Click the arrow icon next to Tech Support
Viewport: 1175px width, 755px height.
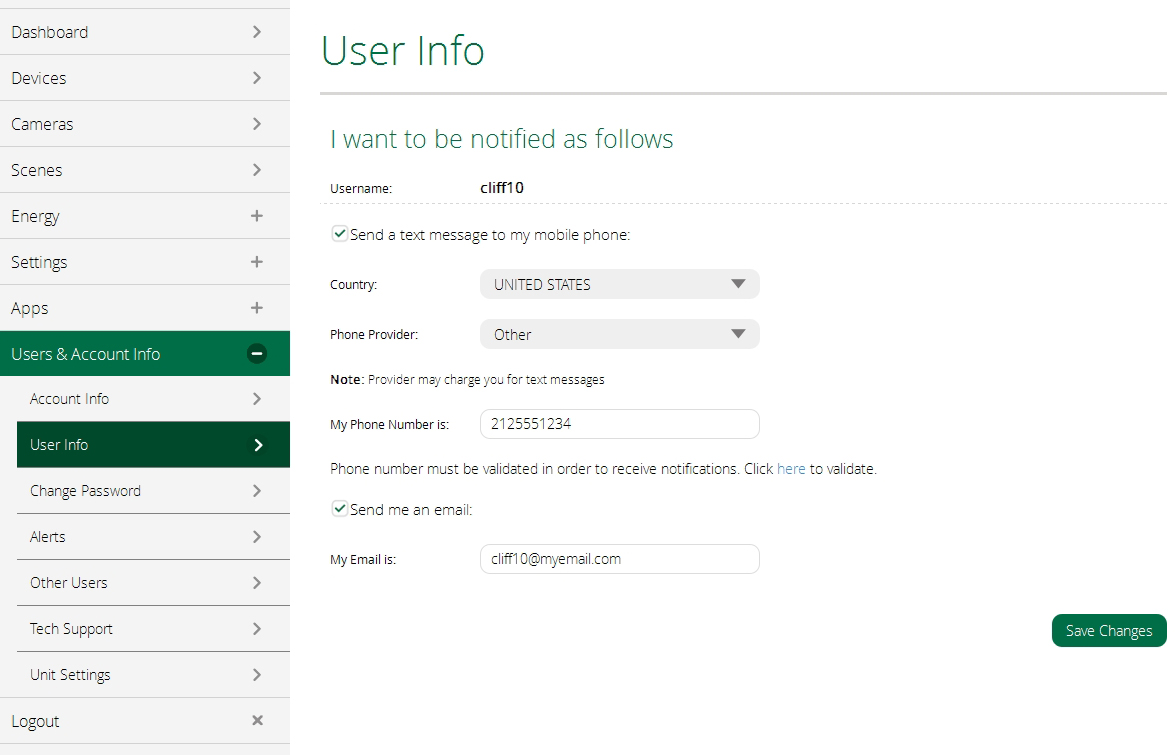pyautogui.click(x=257, y=629)
